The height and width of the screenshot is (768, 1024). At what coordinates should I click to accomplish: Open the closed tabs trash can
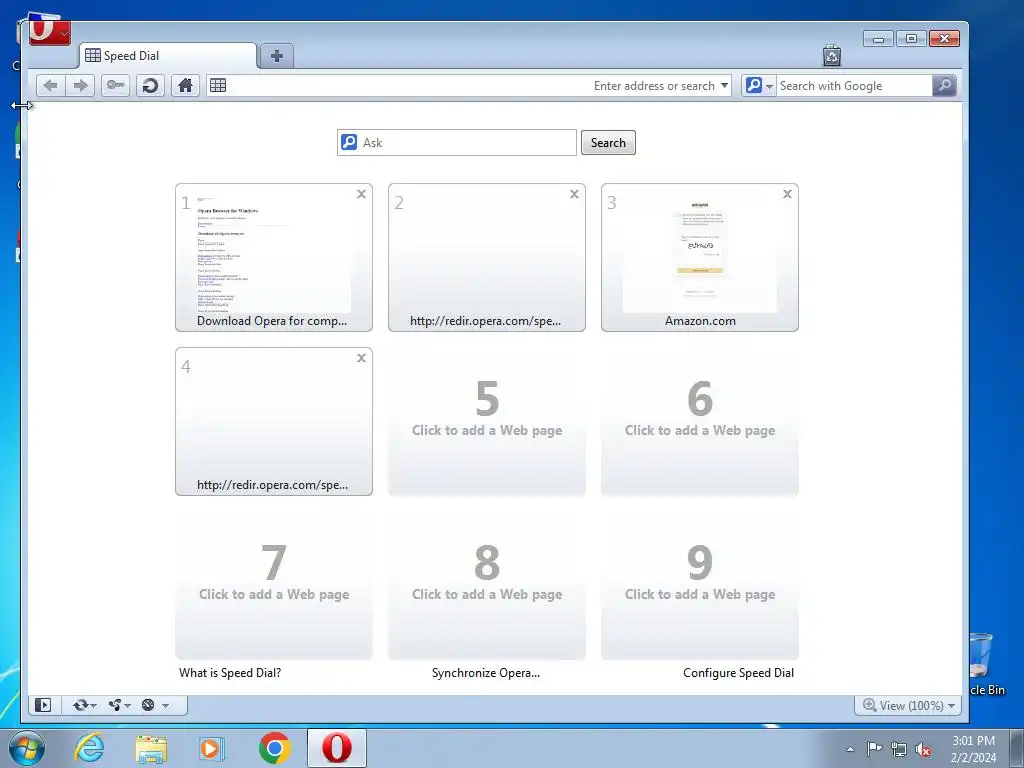point(832,56)
